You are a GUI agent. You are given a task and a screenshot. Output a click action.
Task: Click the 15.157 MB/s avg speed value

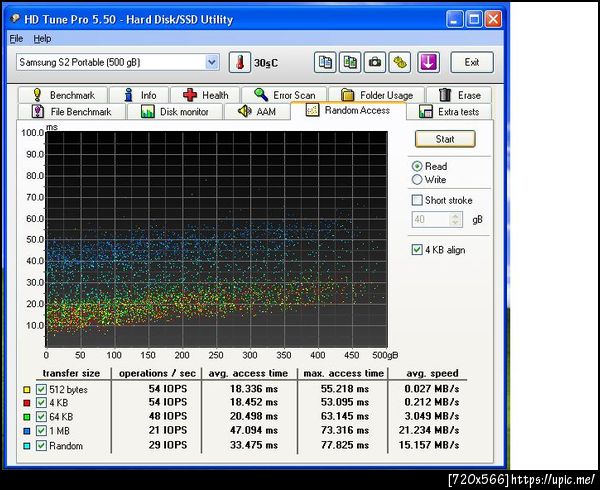(x=429, y=445)
